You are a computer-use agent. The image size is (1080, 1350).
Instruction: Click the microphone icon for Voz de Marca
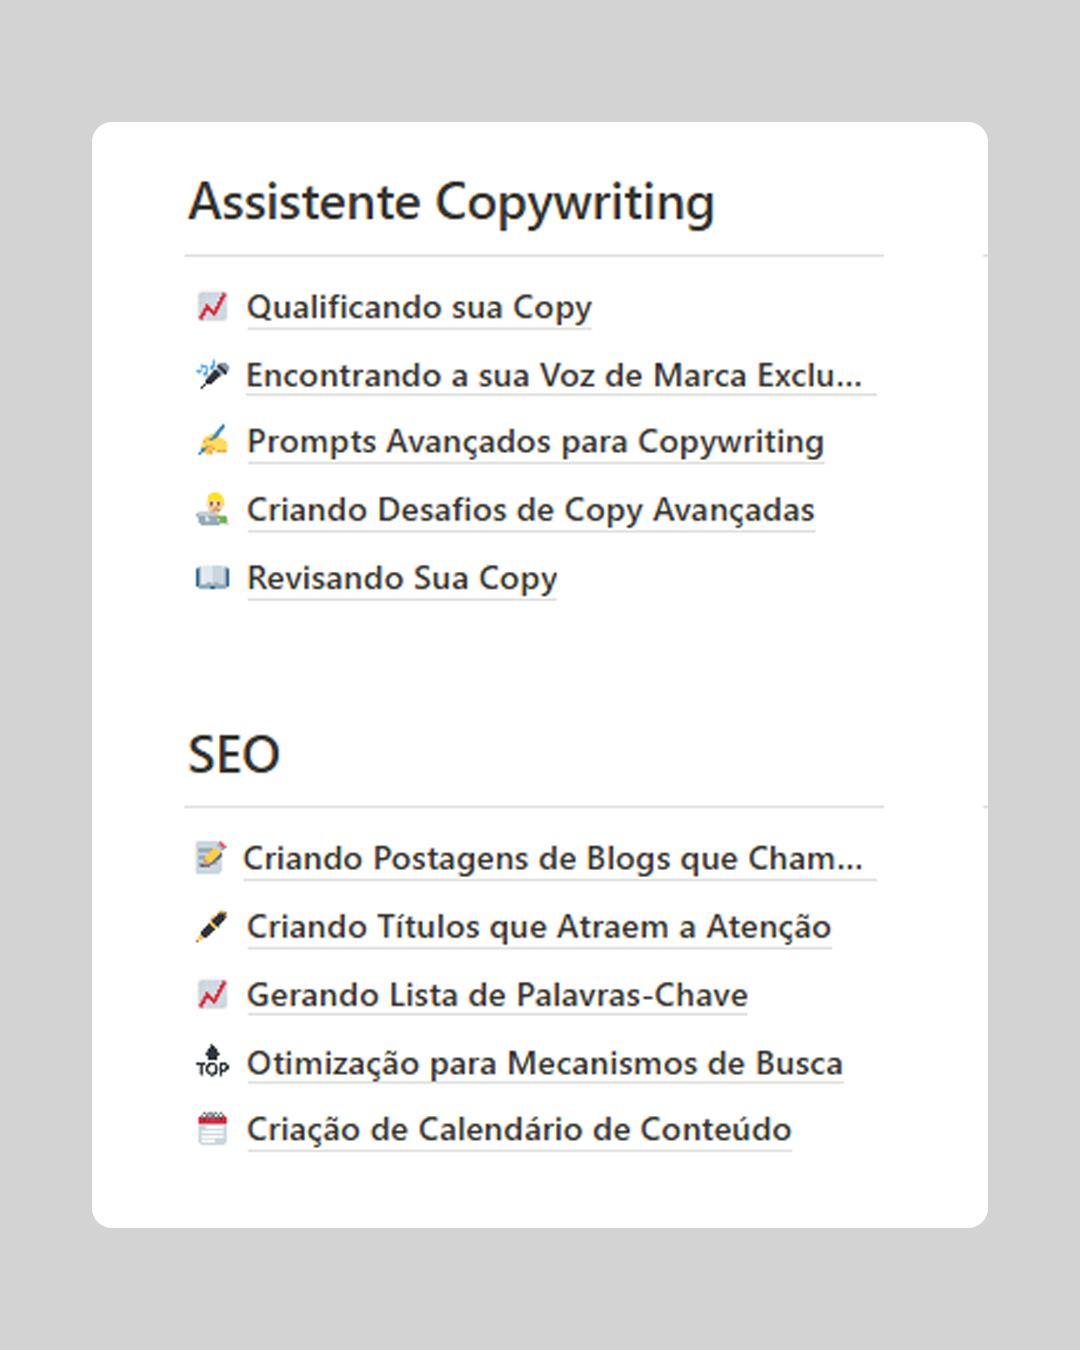[x=212, y=375]
